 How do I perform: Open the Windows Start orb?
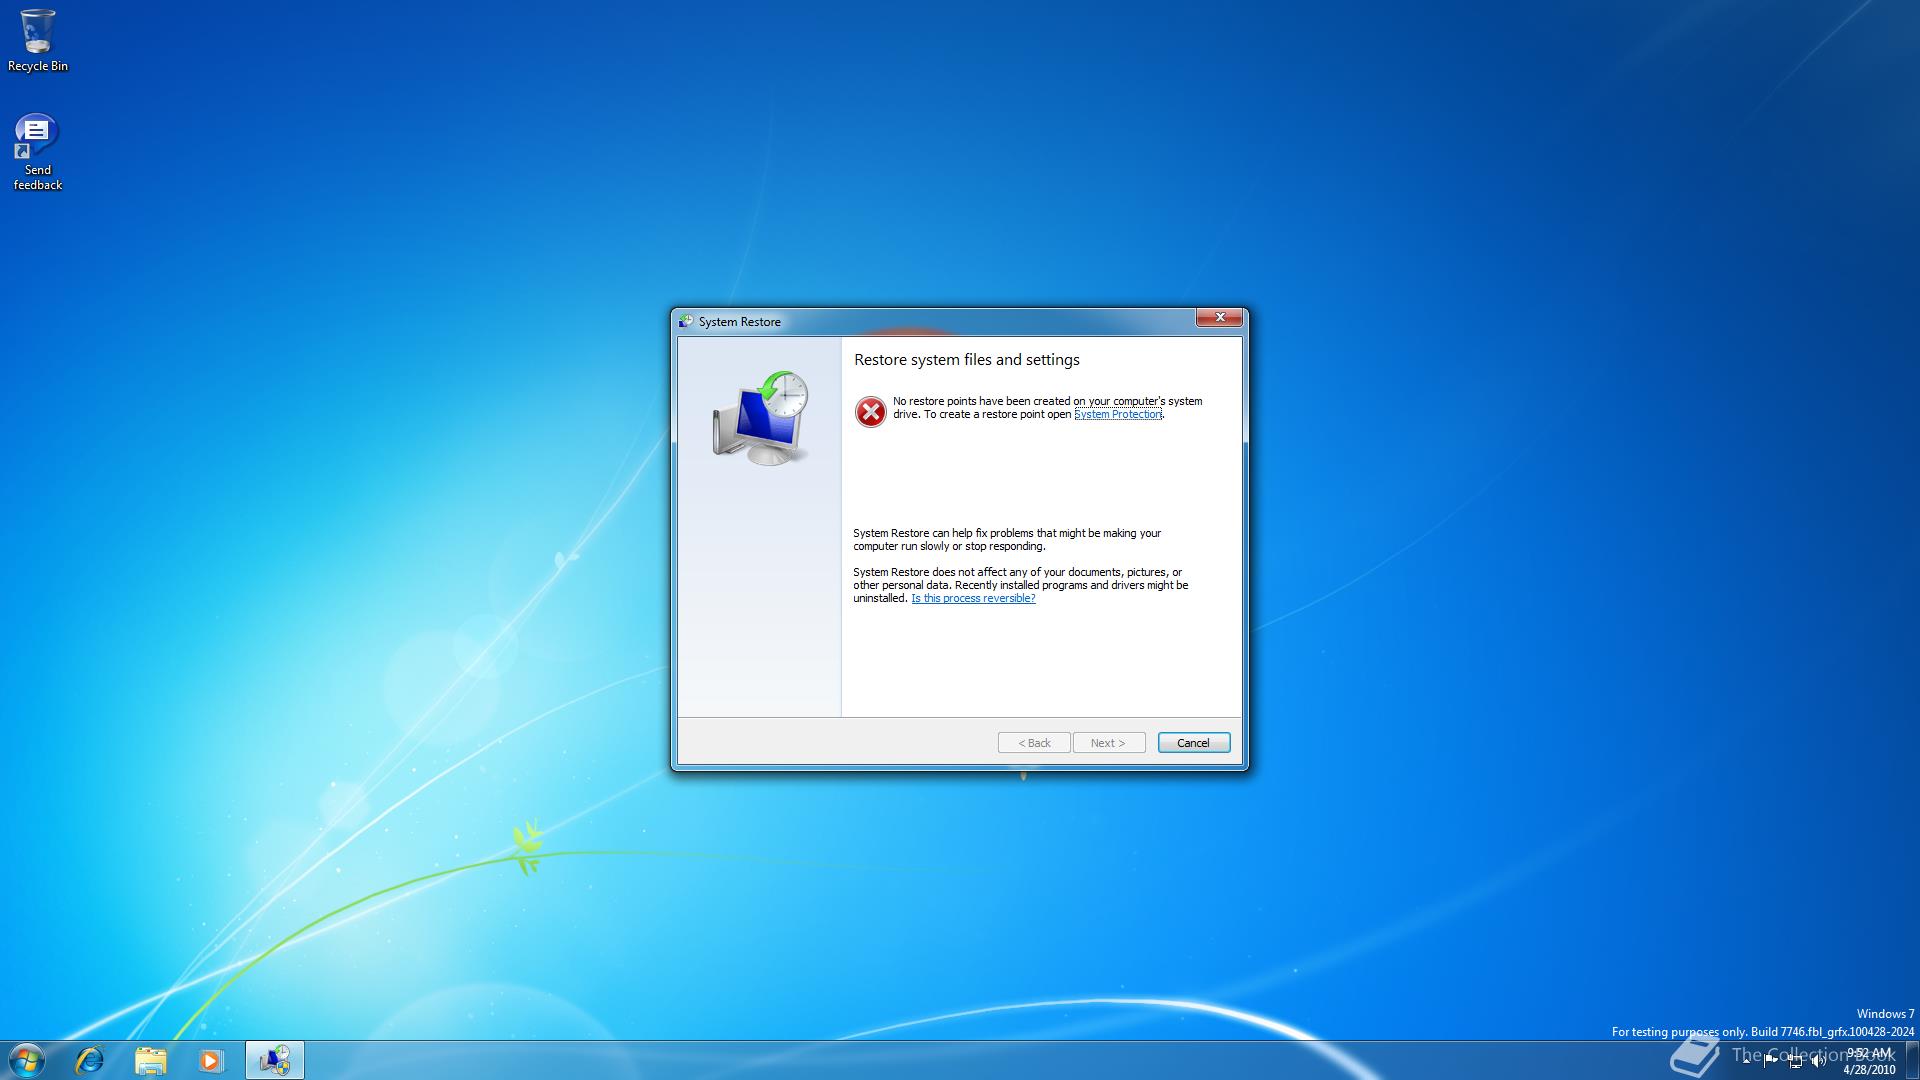point(27,1060)
